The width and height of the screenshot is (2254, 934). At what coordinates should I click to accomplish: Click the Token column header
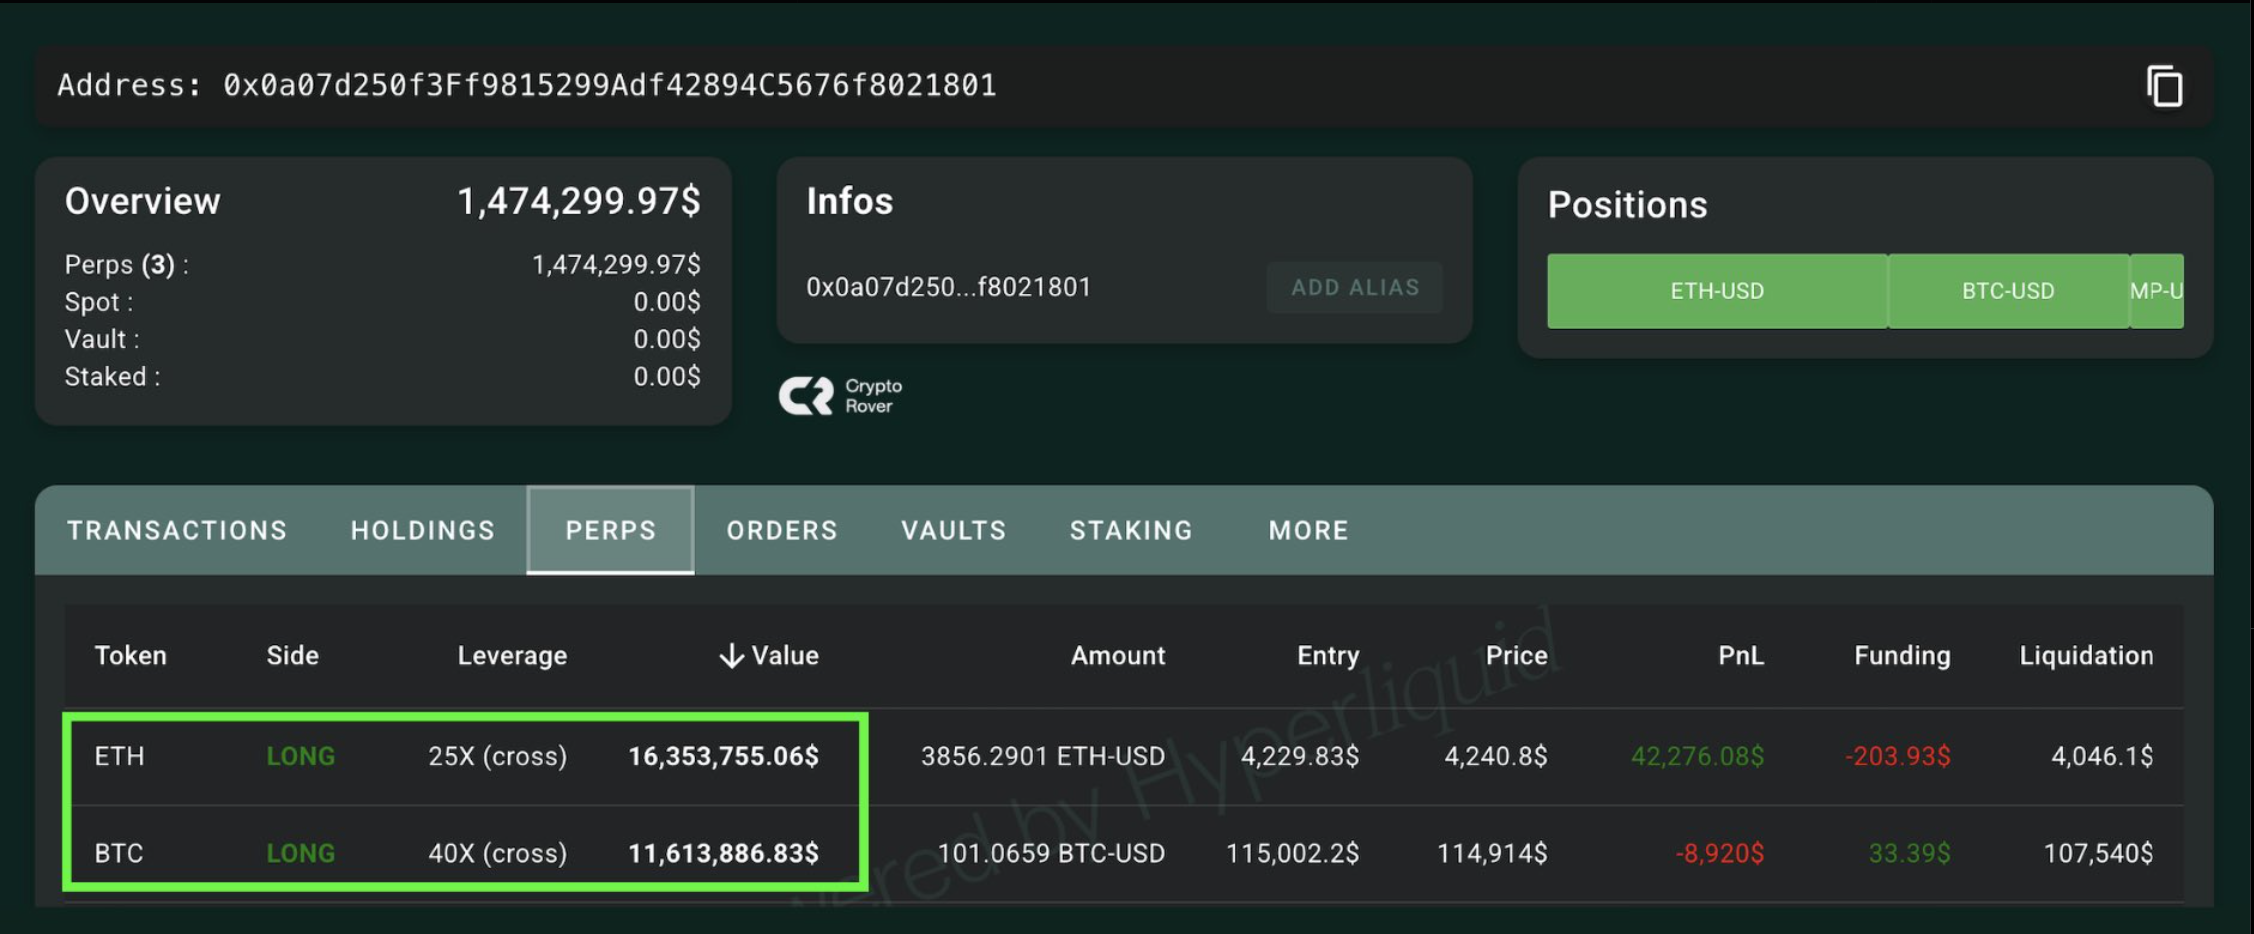(131, 655)
